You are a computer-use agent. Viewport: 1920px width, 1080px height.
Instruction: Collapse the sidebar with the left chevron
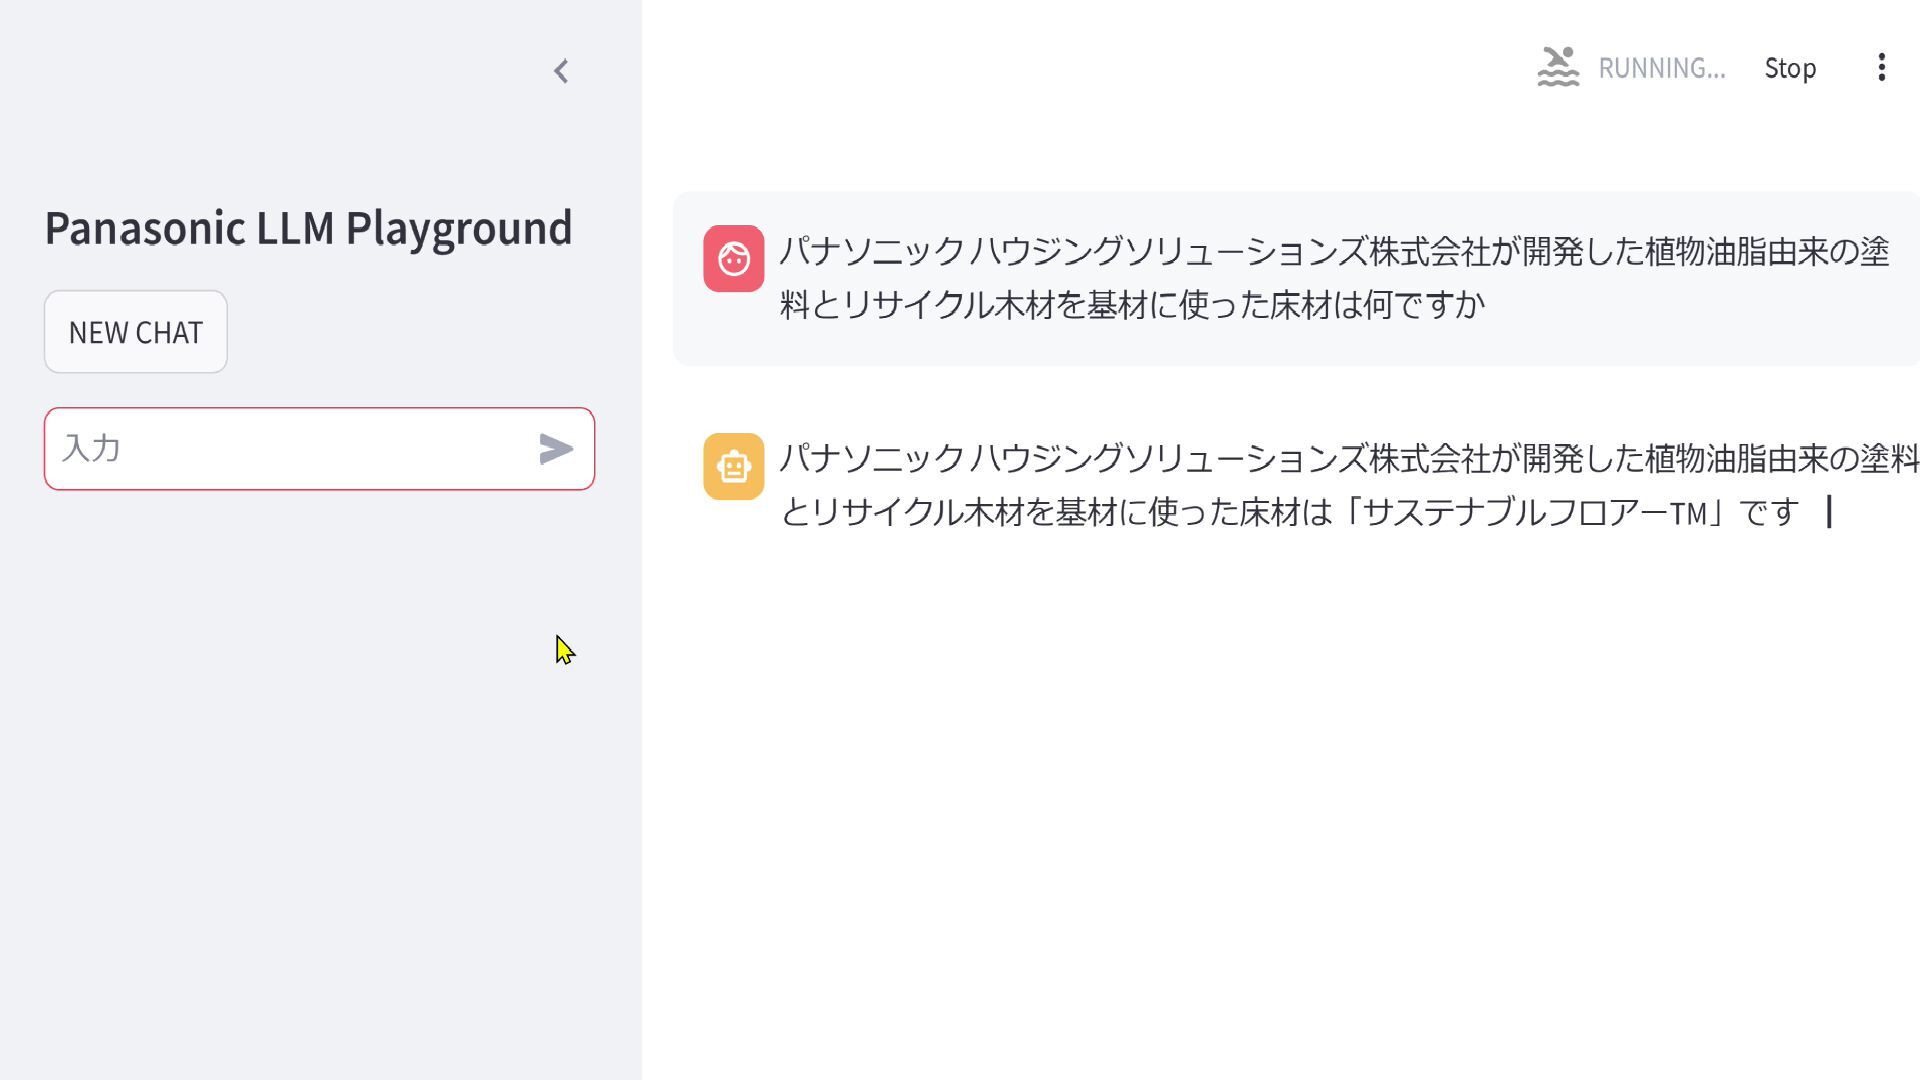click(x=561, y=71)
